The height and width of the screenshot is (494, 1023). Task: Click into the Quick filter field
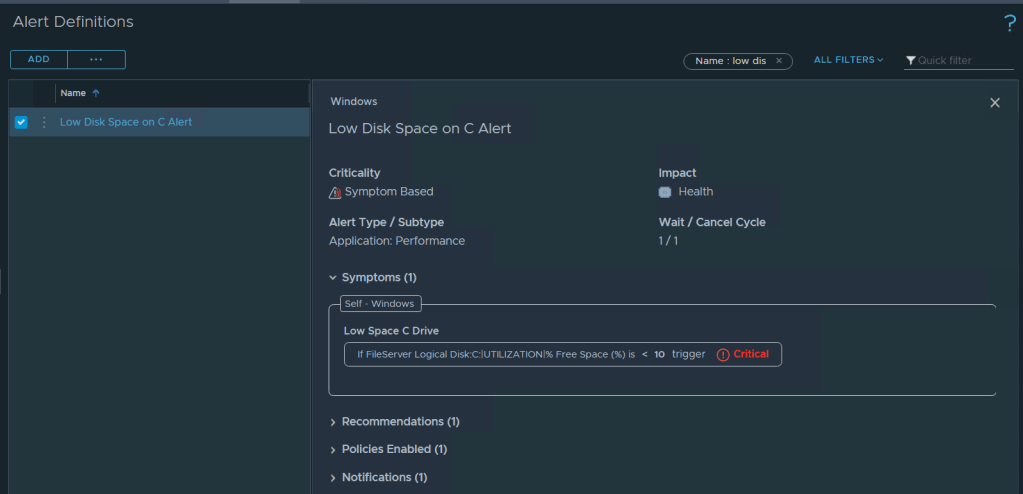(958, 61)
